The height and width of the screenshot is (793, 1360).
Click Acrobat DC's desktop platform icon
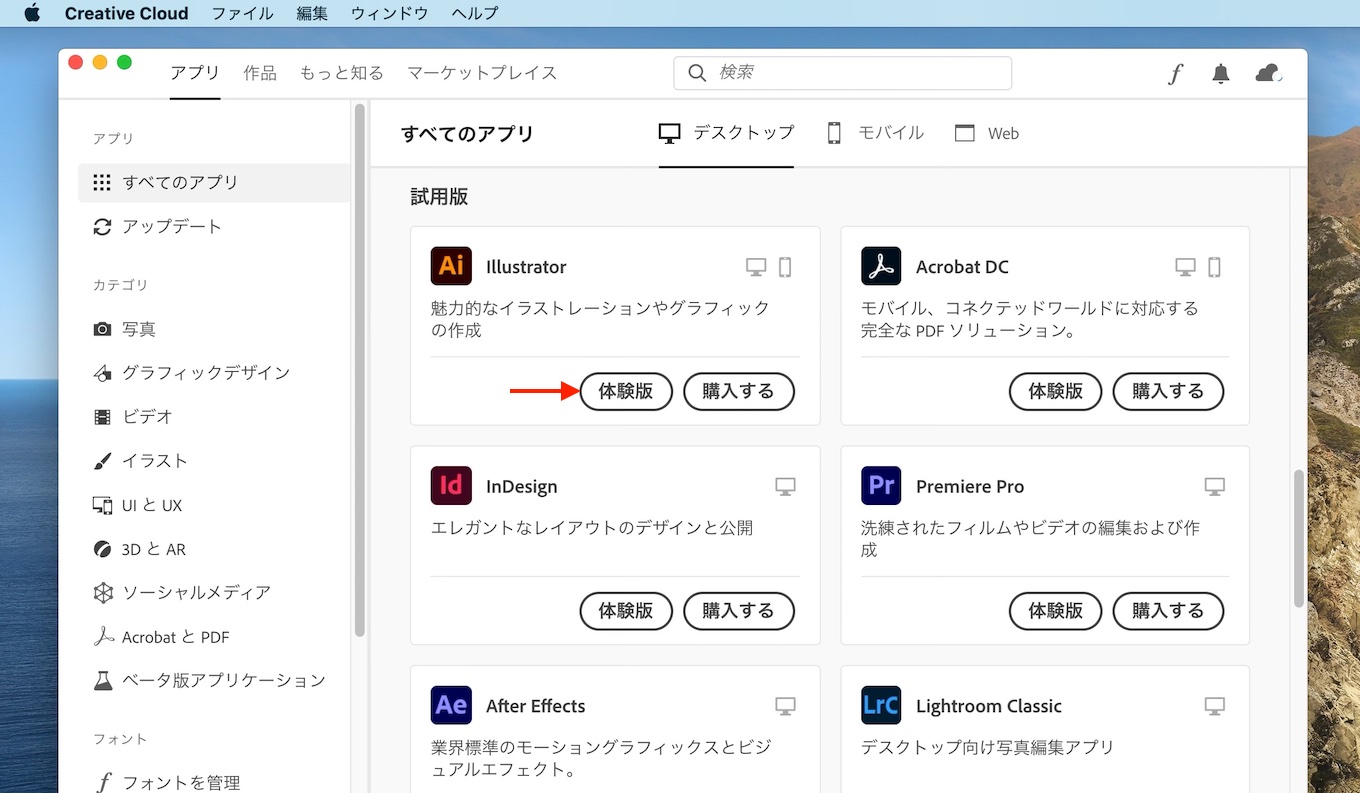click(x=1185, y=267)
